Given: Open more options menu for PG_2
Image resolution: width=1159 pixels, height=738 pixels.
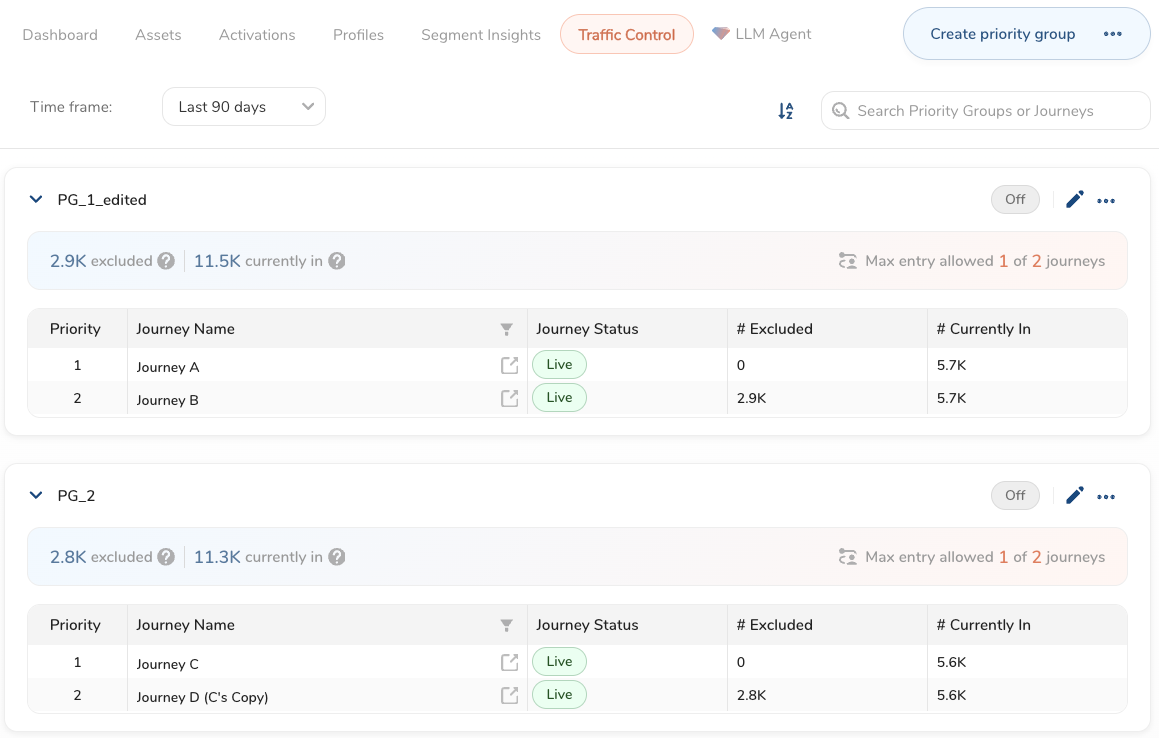Looking at the screenshot, I should pyautogui.click(x=1106, y=497).
